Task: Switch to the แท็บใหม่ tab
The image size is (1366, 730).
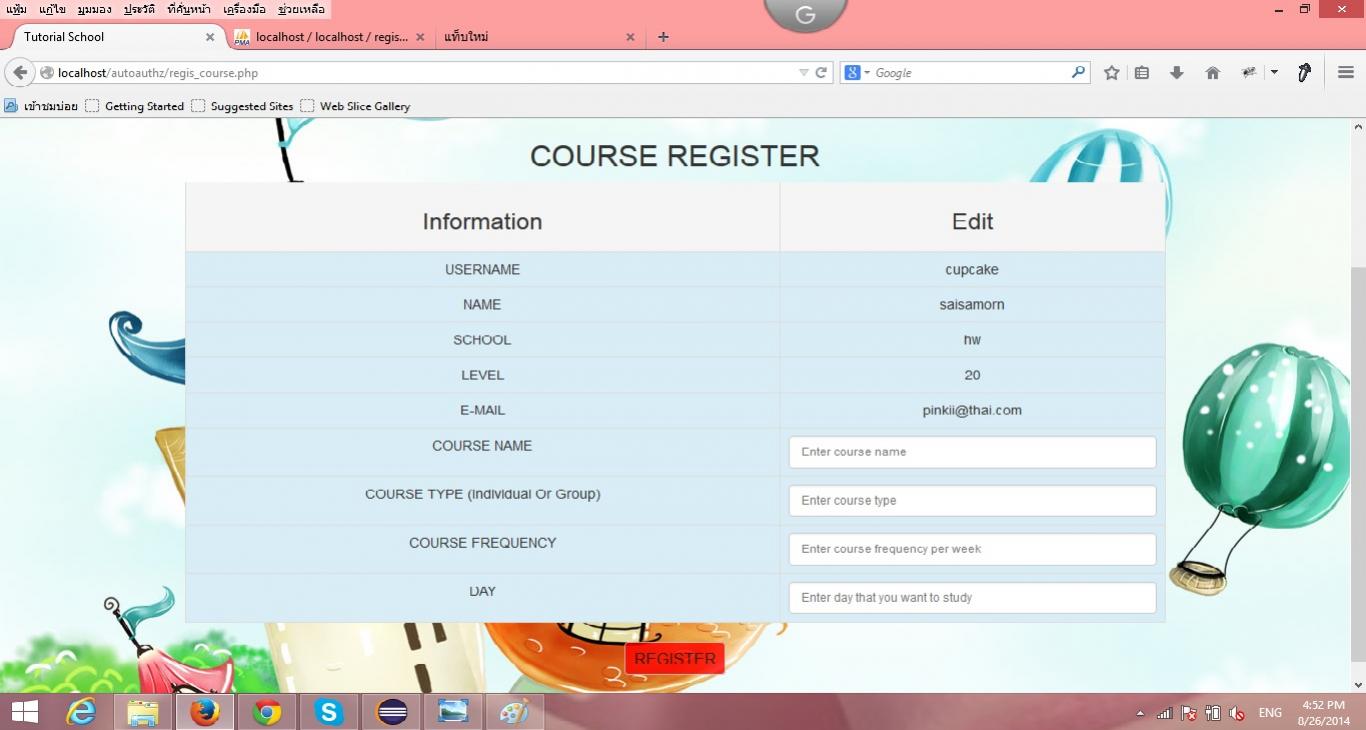Action: (x=538, y=37)
